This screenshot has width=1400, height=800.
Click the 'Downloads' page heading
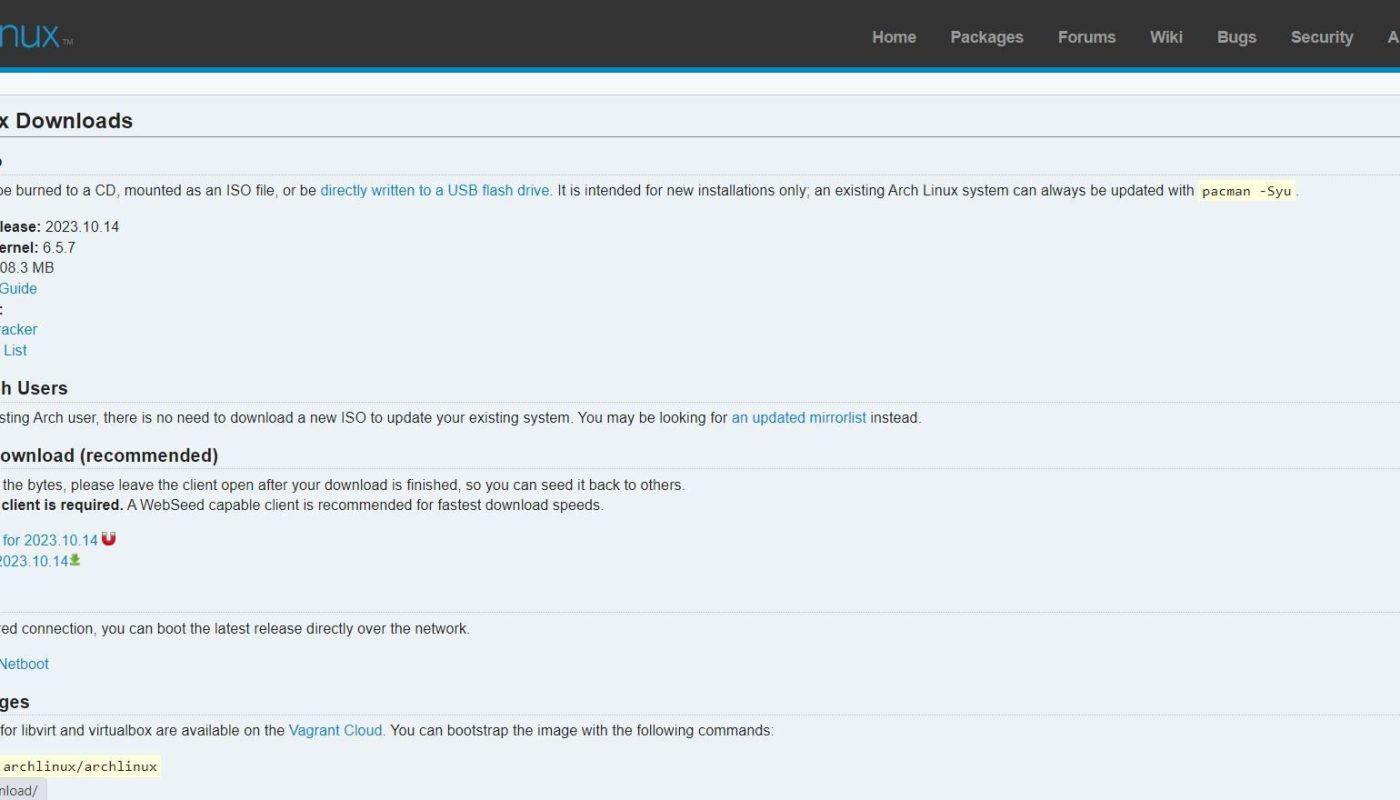74,121
